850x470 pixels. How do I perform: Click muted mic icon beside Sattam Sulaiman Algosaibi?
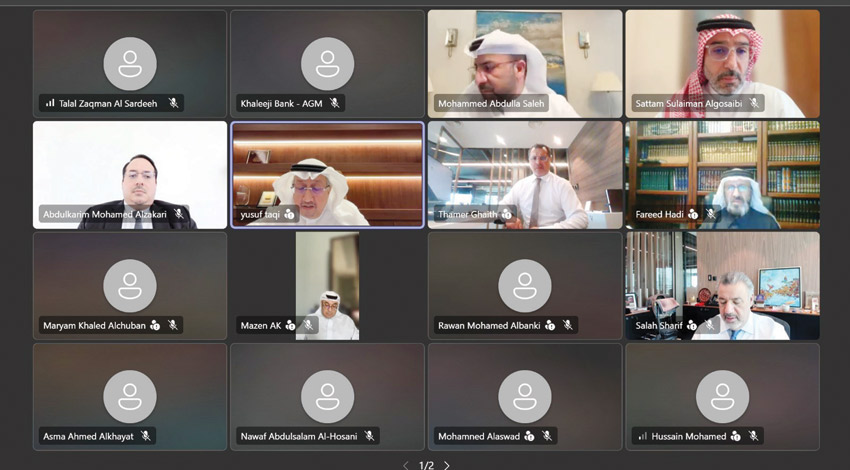[754, 103]
